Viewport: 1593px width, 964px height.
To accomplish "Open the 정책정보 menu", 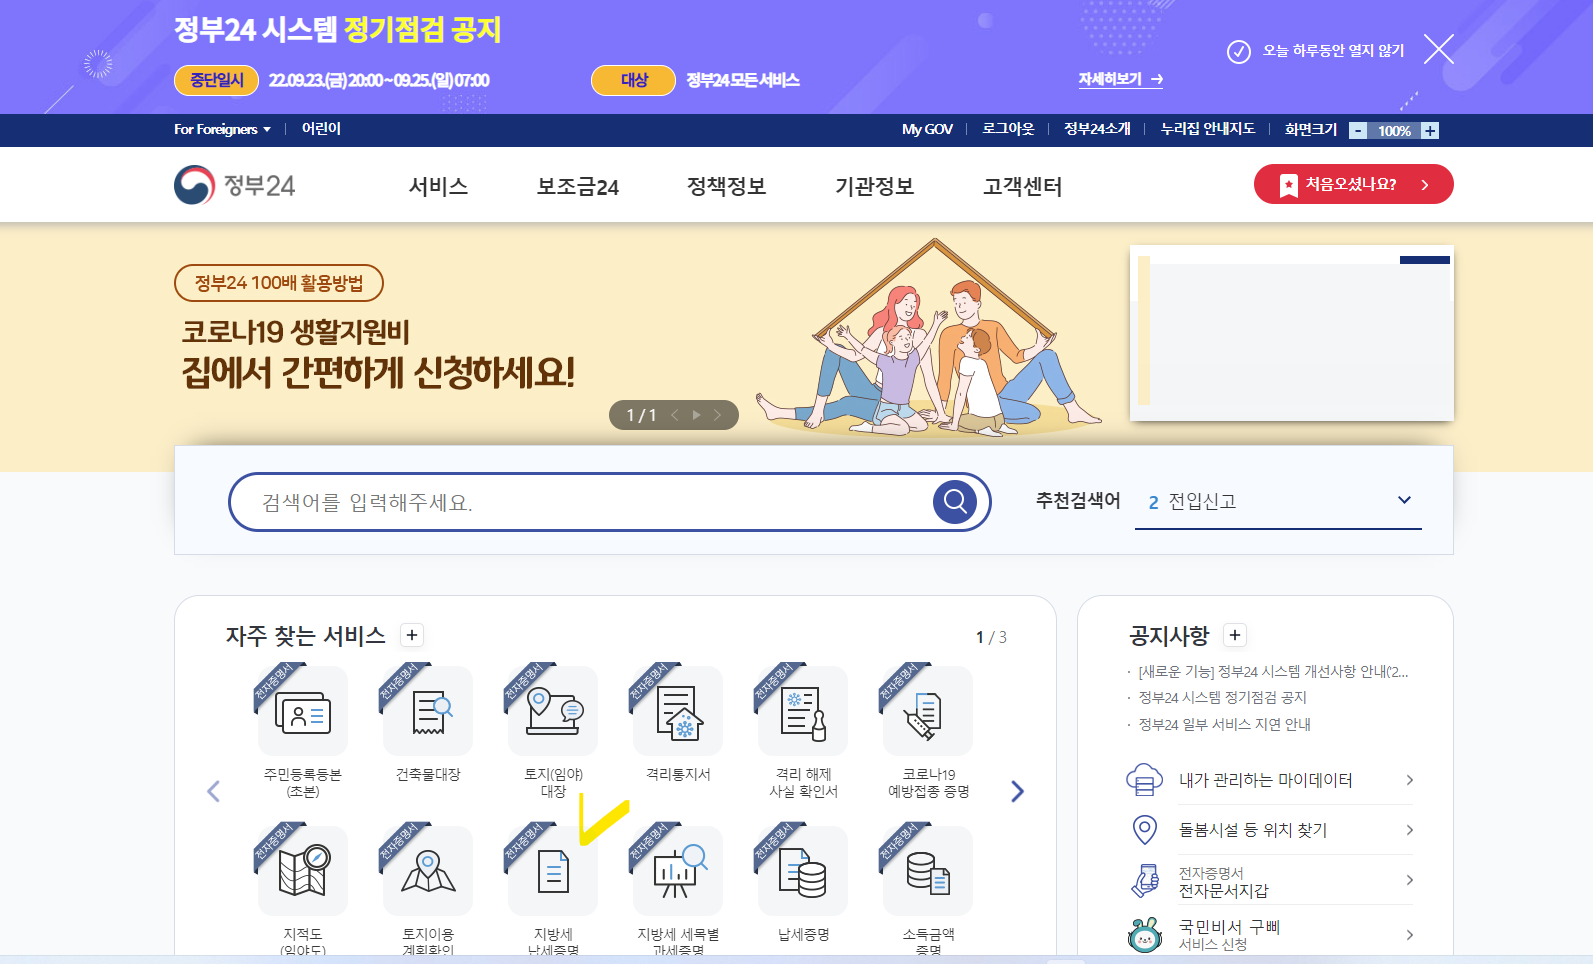I will point(726,186).
